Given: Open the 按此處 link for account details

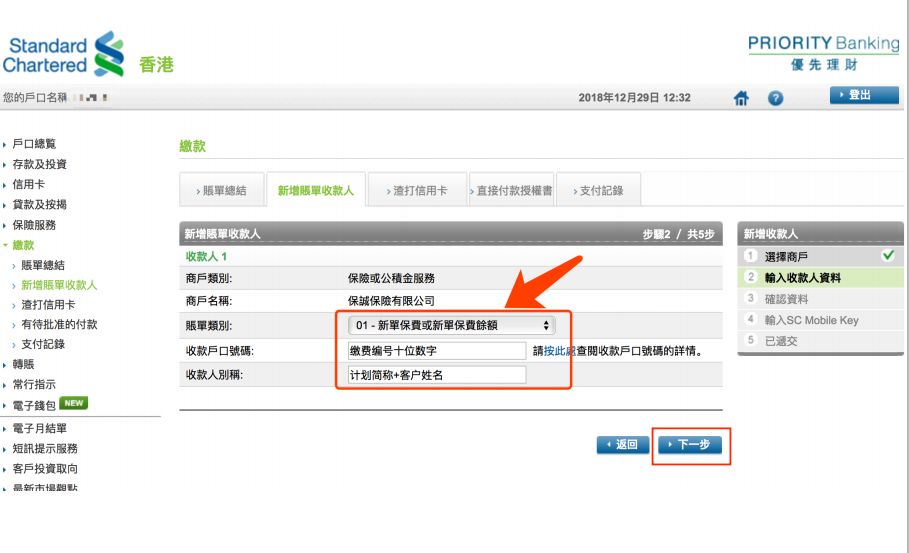Looking at the screenshot, I should click(x=560, y=351).
